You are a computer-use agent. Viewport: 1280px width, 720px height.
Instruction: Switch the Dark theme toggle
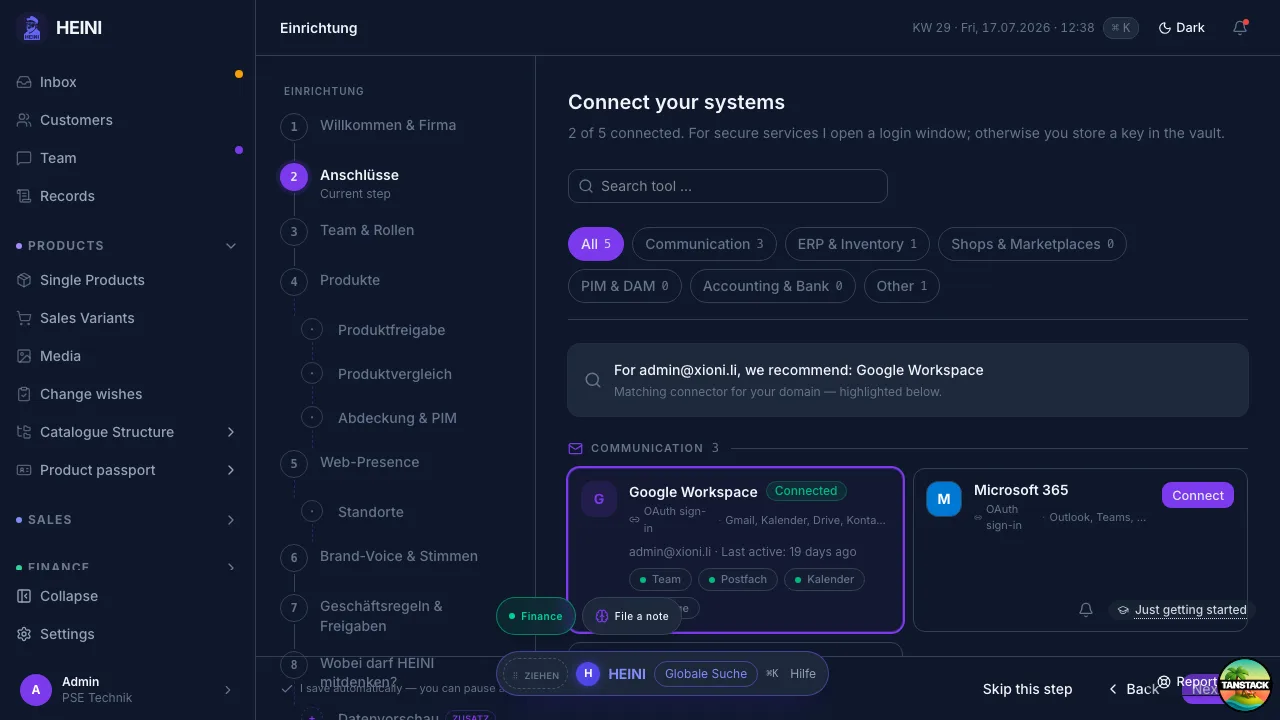tap(1181, 28)
